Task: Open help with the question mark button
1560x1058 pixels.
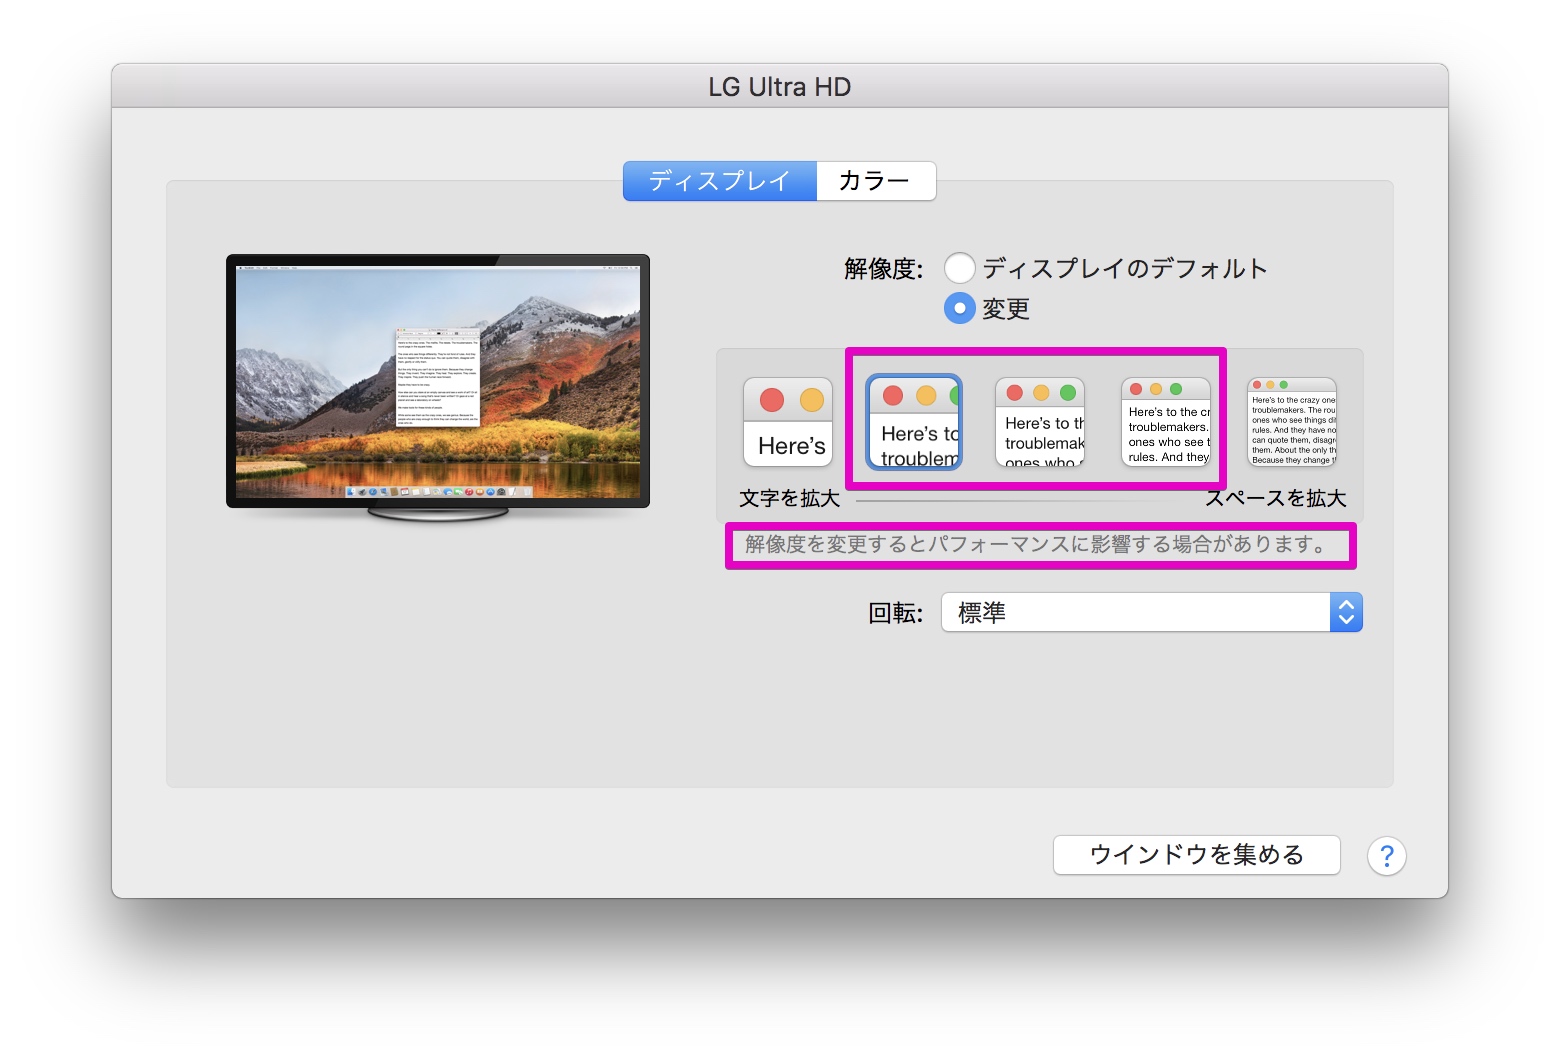Action: 1386,856
